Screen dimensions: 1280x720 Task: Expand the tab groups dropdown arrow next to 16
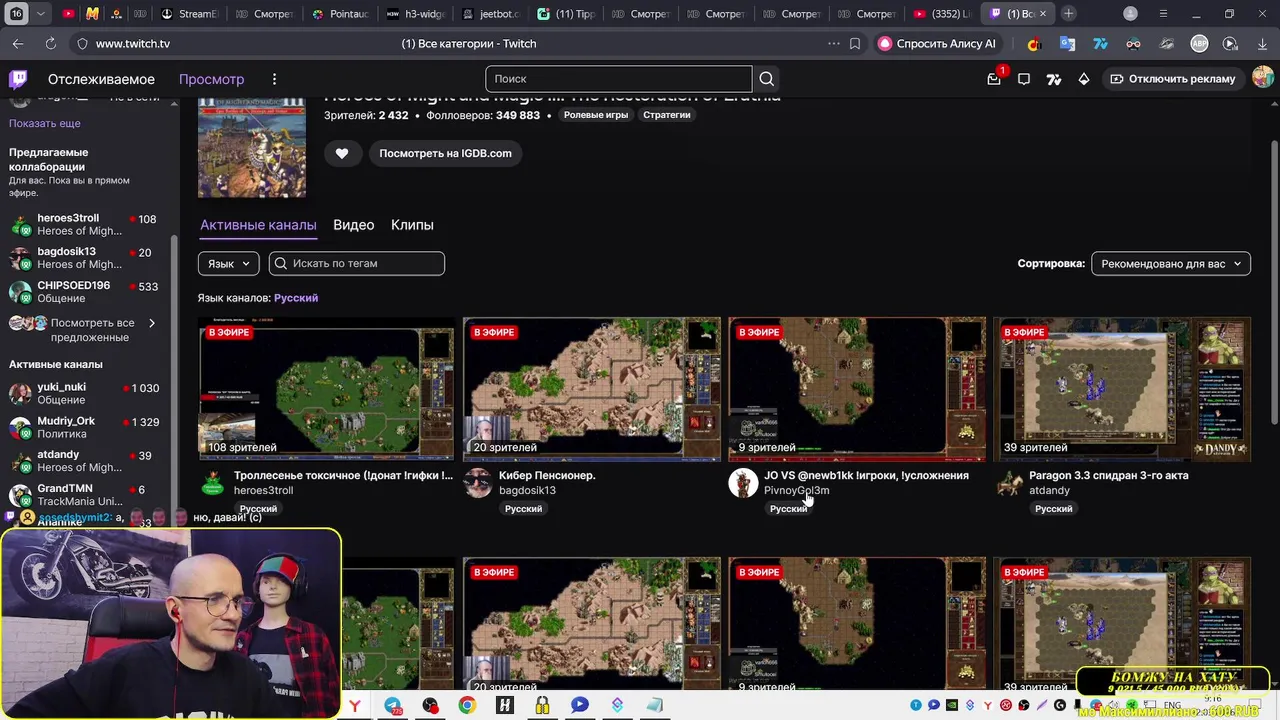pos(40,14)
